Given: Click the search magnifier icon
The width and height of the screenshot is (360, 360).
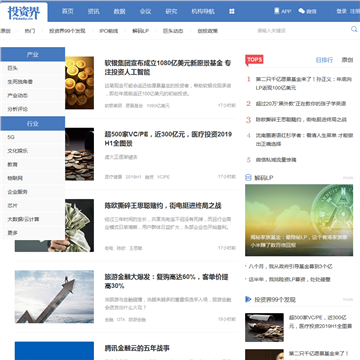Looking at the screenshot, I should click(354, 30).
